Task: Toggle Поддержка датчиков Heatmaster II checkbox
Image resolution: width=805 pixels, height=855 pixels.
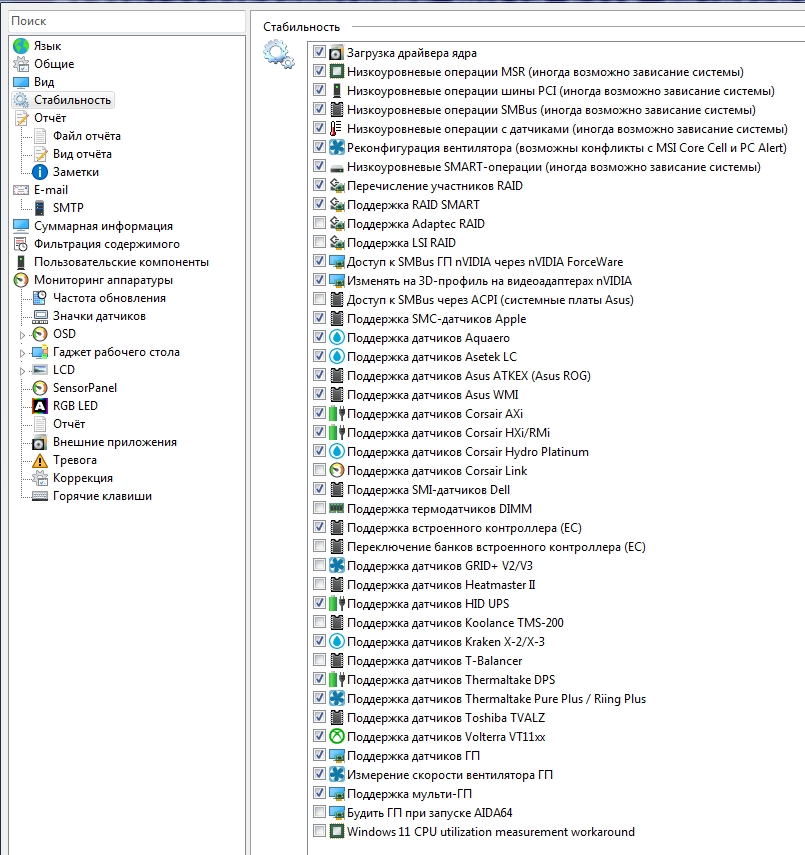Action: pyautogui.click(x=319, y=584)
